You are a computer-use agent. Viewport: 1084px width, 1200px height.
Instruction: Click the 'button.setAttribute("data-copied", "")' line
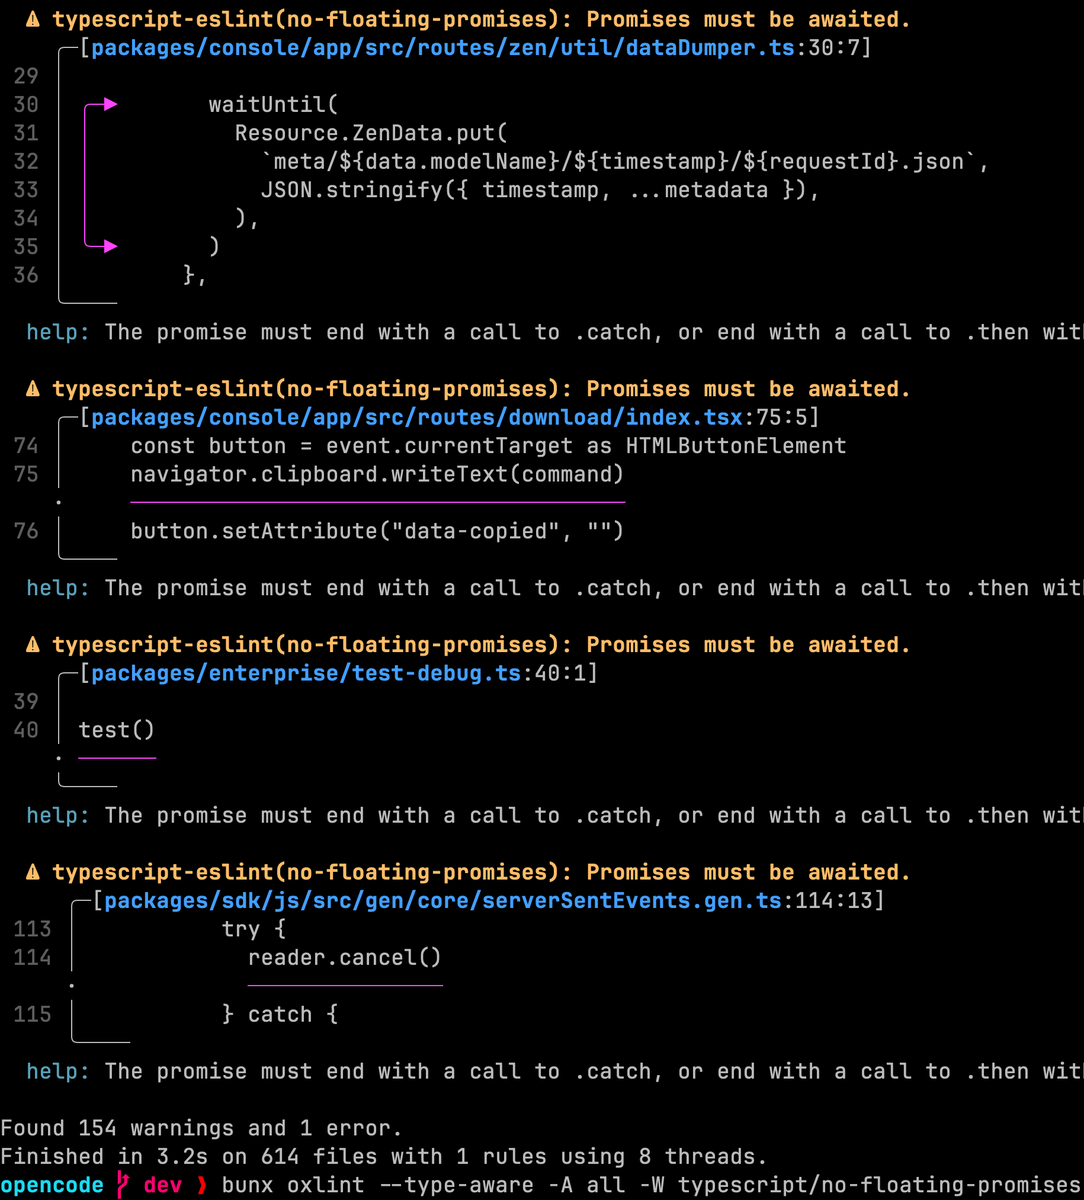(x=378, y=531)
